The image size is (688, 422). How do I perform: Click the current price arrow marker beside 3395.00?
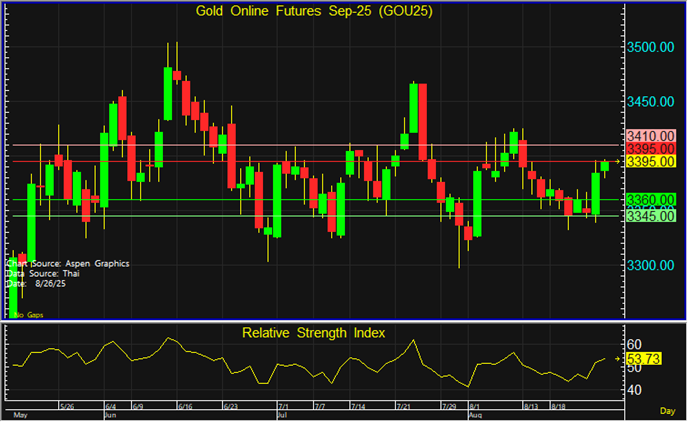point(615,162)
